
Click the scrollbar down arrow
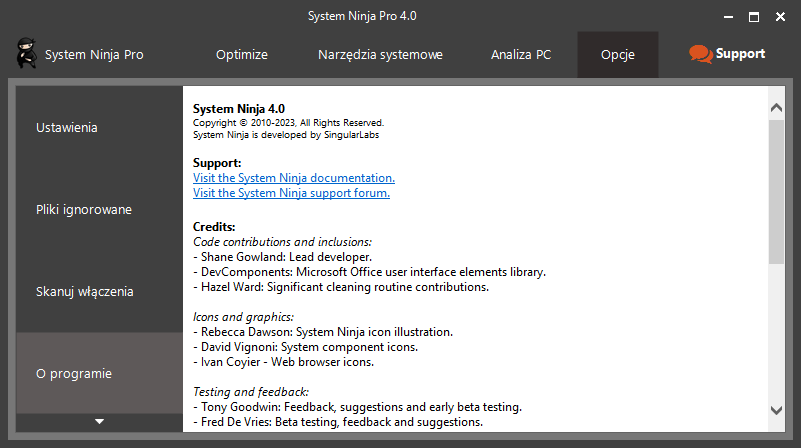coord(776,410)
